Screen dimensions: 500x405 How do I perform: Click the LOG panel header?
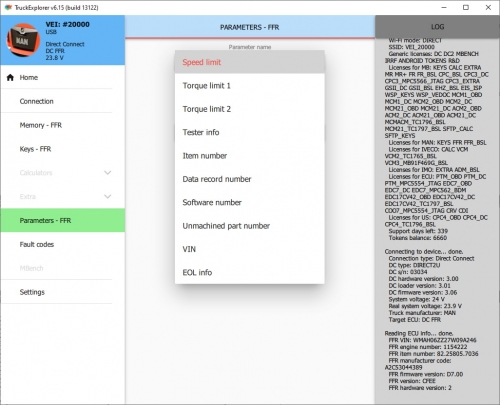pos(437,27)
